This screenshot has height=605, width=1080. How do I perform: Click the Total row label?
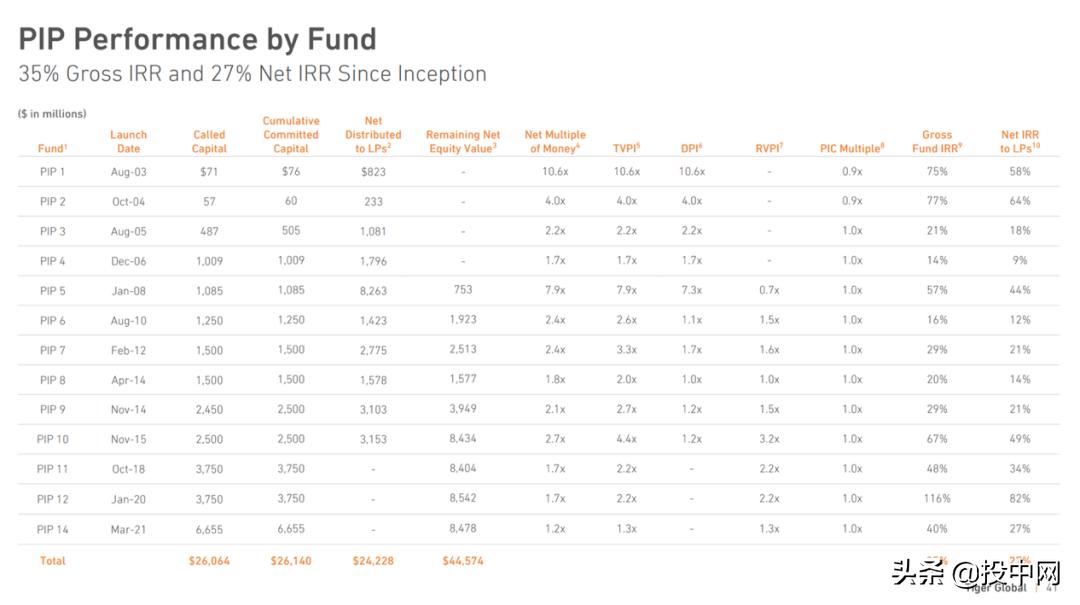[52, 561]
